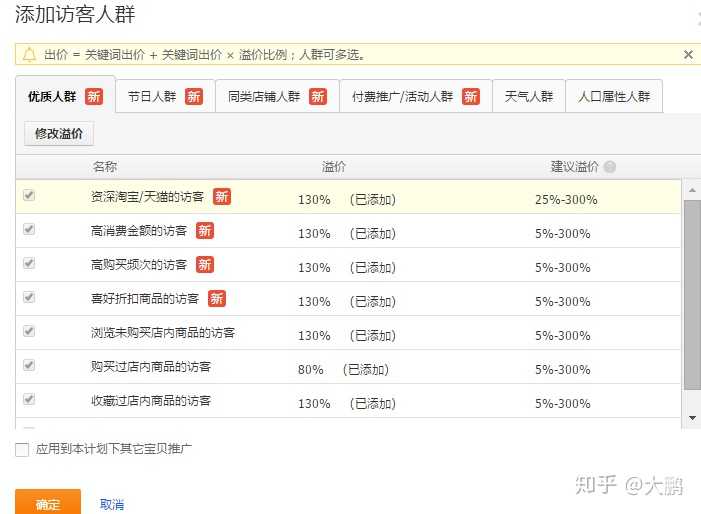Click the 新 badge next to 资深淘宝/天猫的访客
Screen dimensions: 701x514
pos(222,197)
